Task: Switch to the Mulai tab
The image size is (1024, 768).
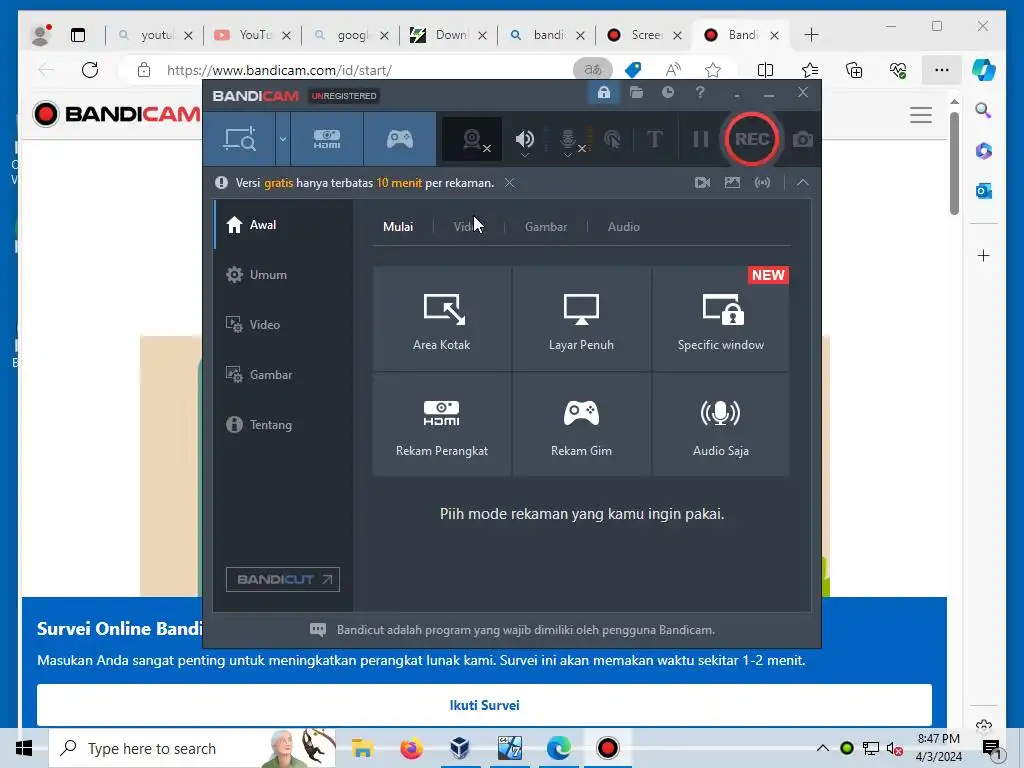Action: point(398,227)
